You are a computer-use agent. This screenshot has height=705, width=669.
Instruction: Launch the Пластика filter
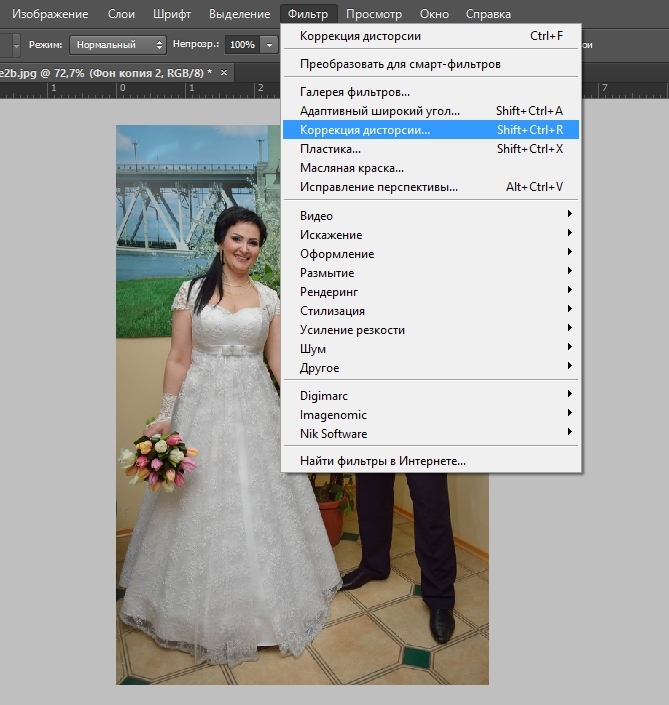coord(330,149)
